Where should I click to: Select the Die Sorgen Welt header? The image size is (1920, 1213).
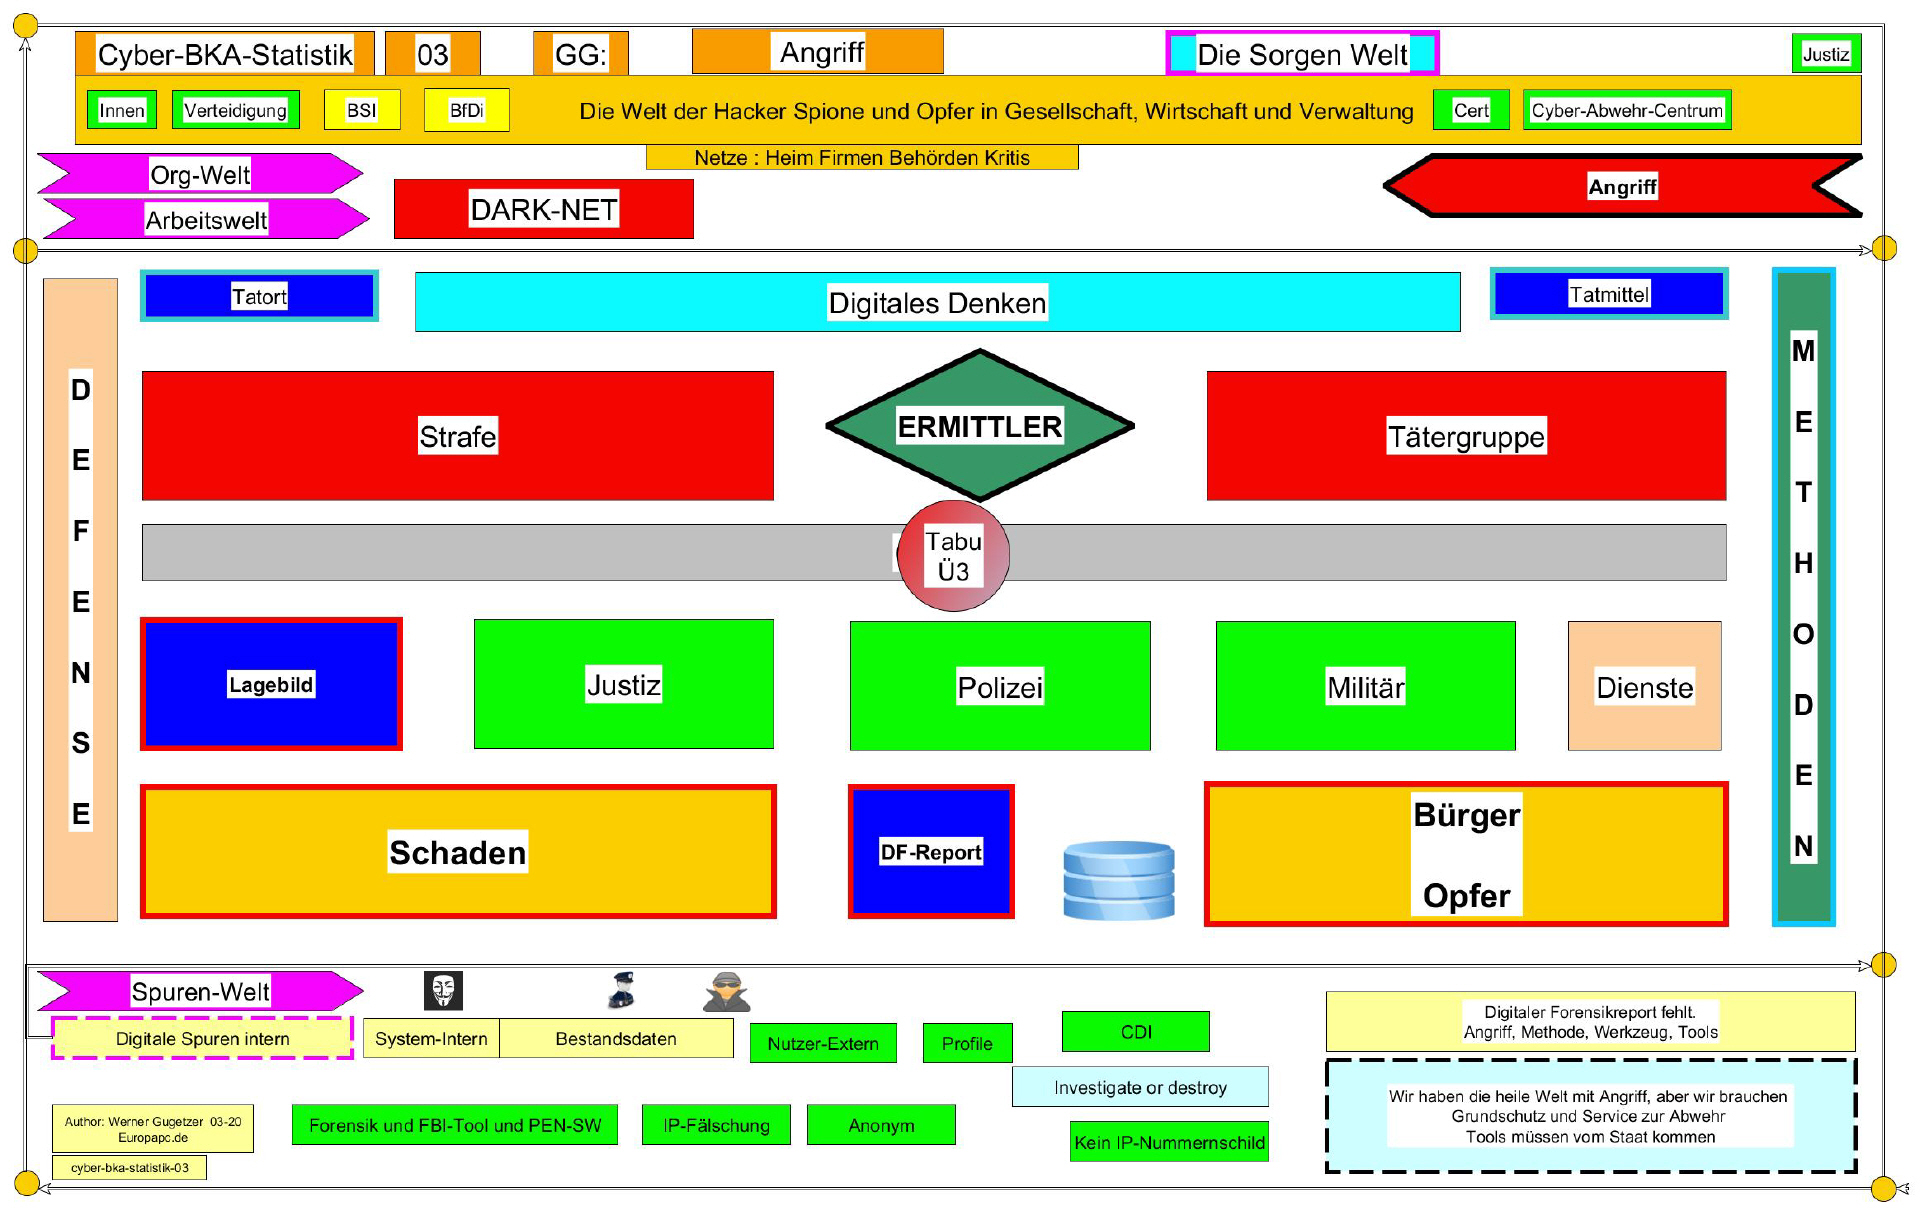point(1301,54)
